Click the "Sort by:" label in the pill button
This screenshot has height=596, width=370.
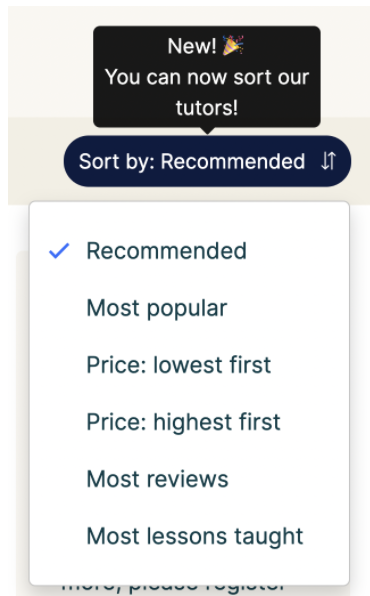117,162
